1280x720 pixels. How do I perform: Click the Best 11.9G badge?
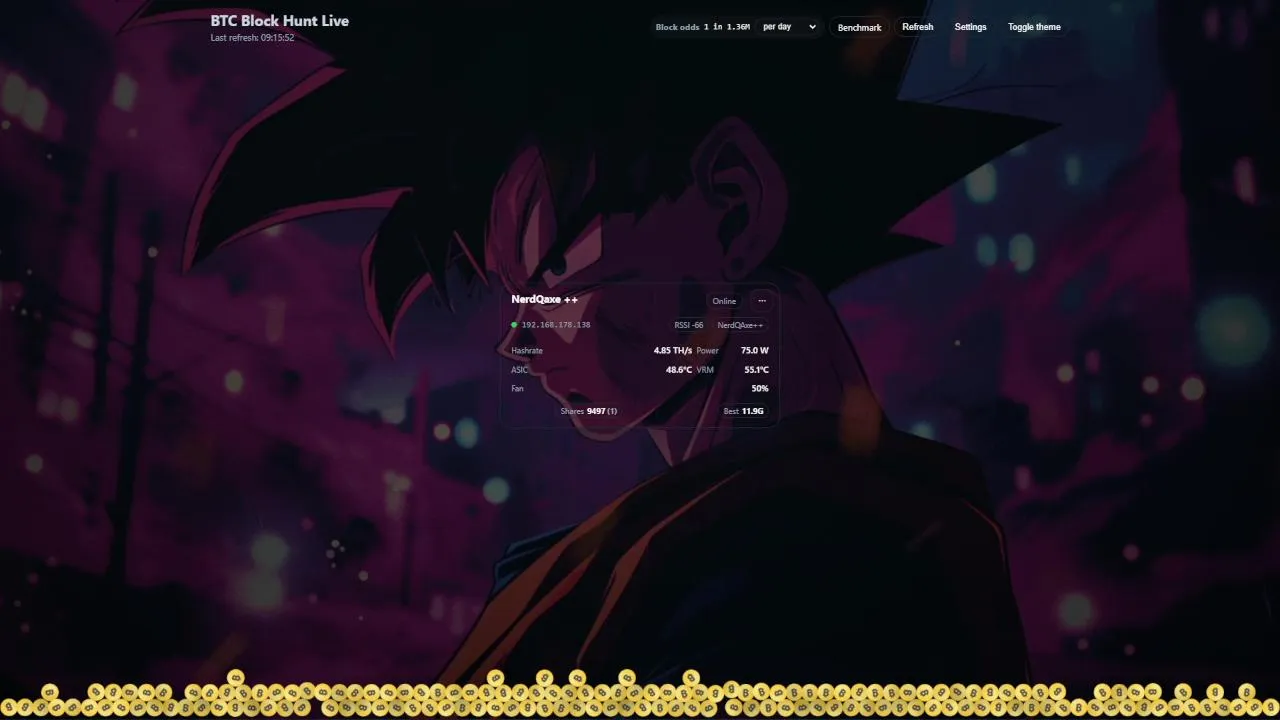[743, 411]
